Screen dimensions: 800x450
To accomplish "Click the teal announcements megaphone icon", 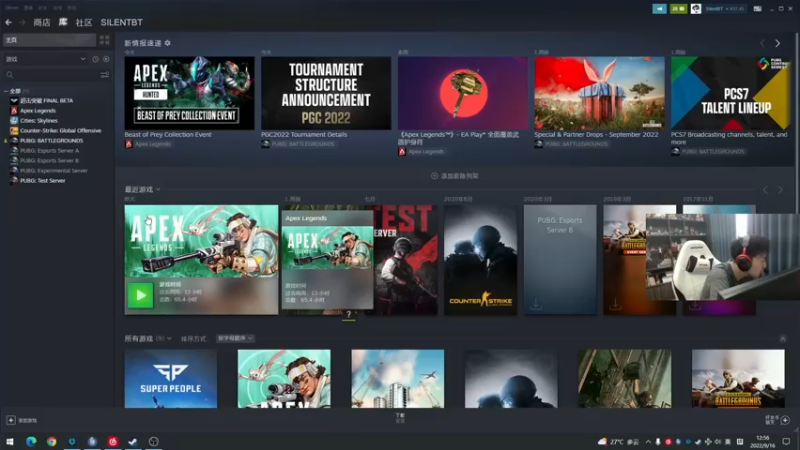I will pyautogui.click(x=659, y=9).
